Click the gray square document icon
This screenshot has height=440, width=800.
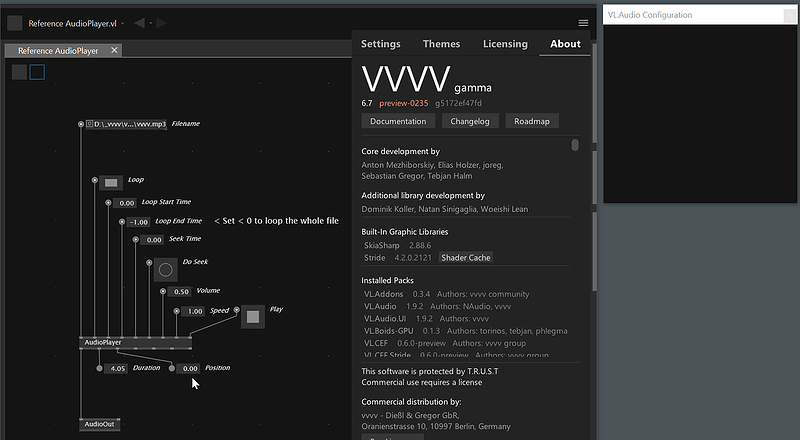[x=15, y=23]
